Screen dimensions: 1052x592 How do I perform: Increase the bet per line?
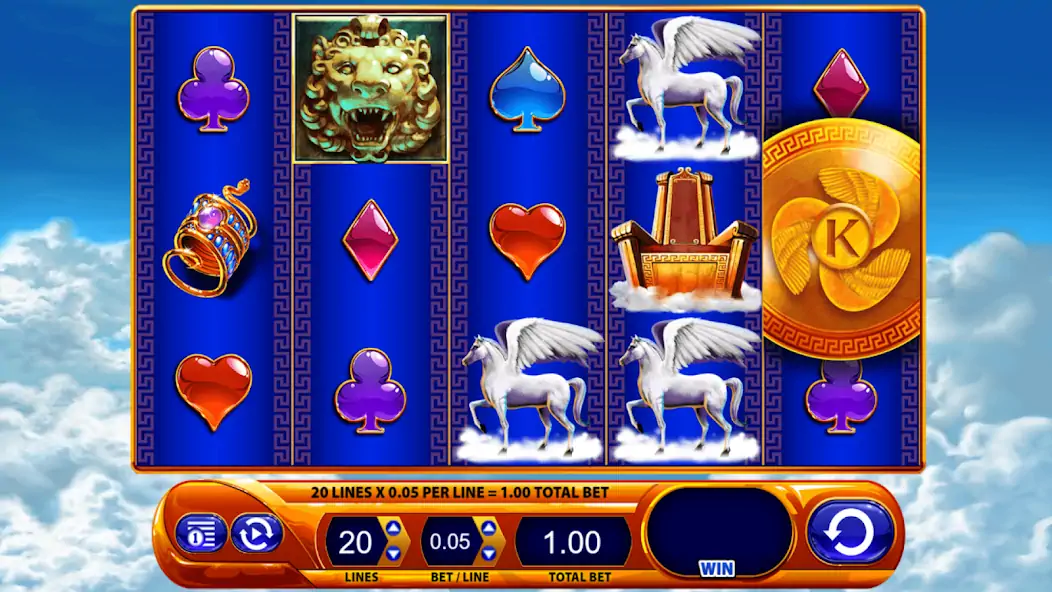click(489, 528)
